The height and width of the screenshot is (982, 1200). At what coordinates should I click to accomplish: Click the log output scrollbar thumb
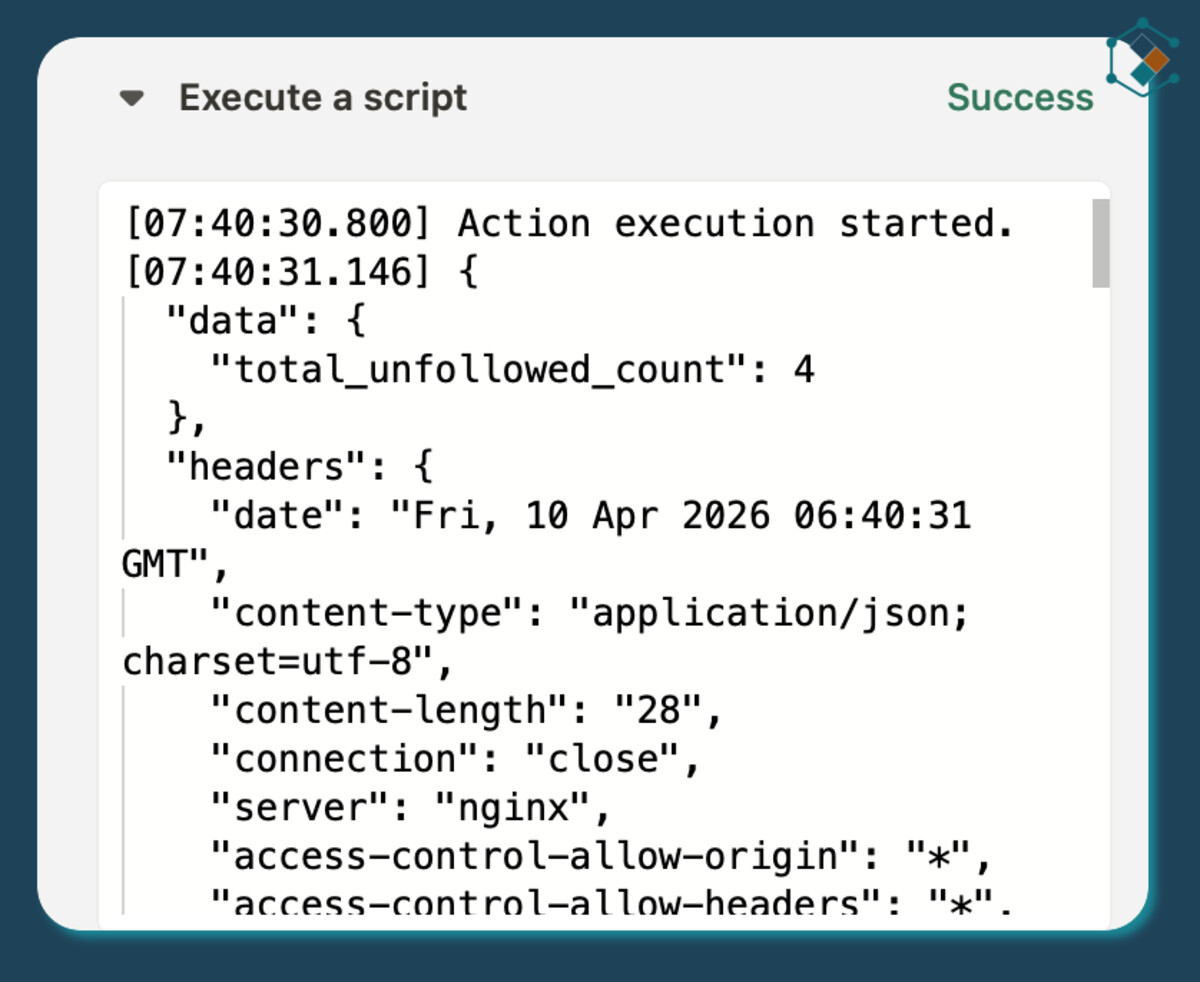[x=1100, y=243]
